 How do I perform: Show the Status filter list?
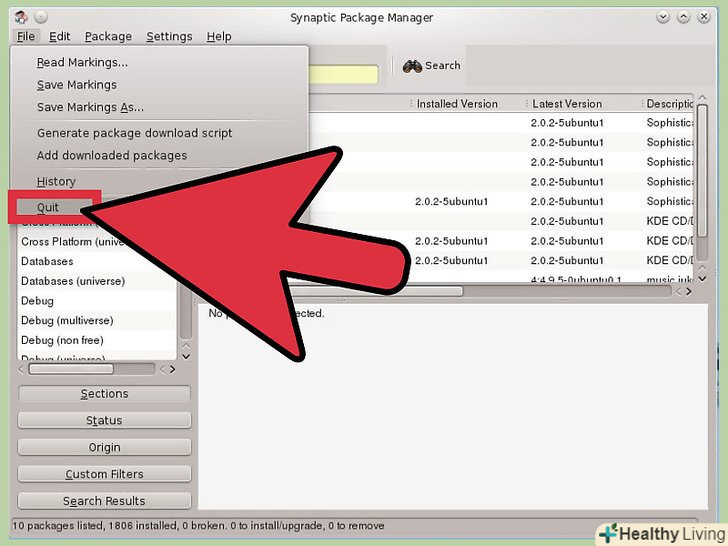pos(104,421)
